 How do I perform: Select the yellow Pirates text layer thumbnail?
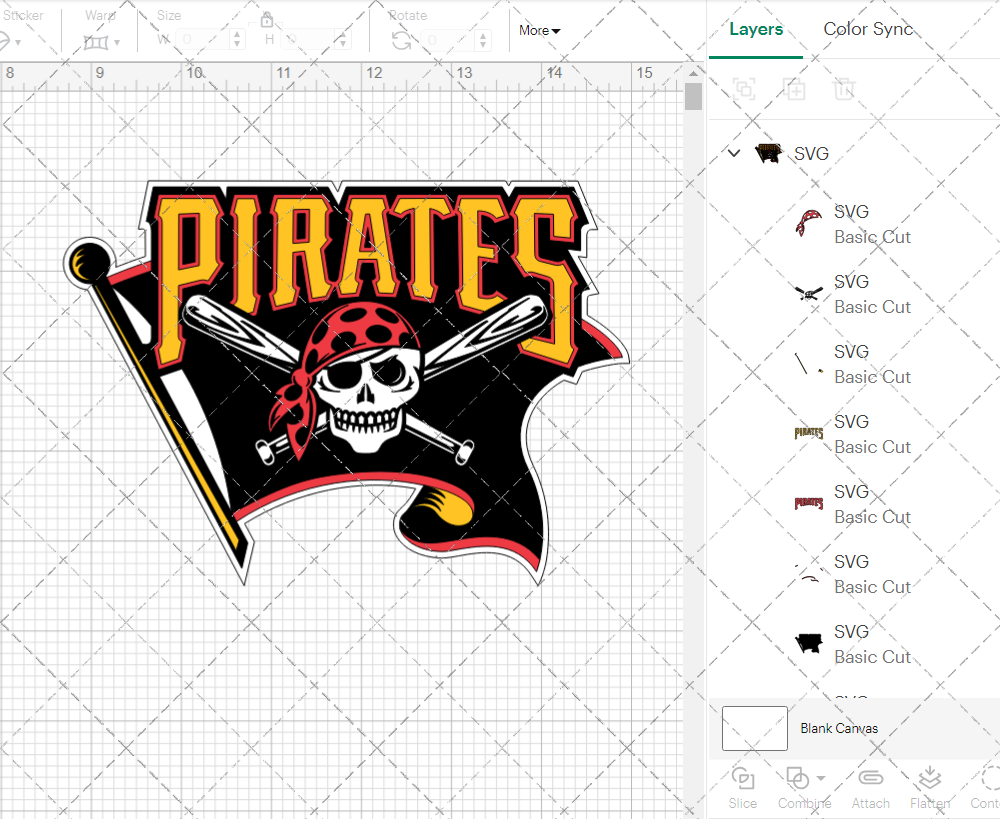pos(809,434)
